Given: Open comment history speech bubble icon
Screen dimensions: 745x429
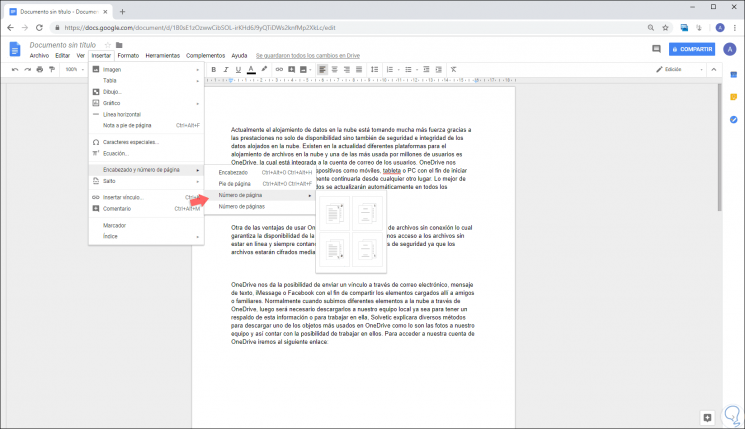Looking at the screenshot, I should point(656,49).
